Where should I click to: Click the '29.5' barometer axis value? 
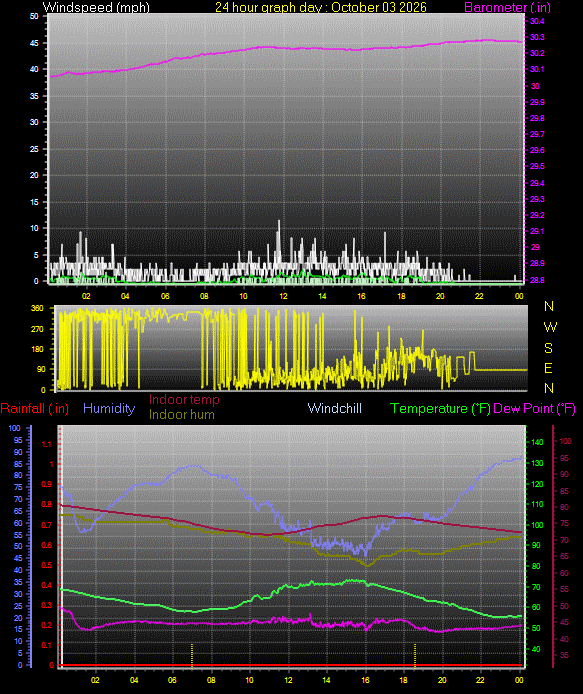tap(537, 166)
